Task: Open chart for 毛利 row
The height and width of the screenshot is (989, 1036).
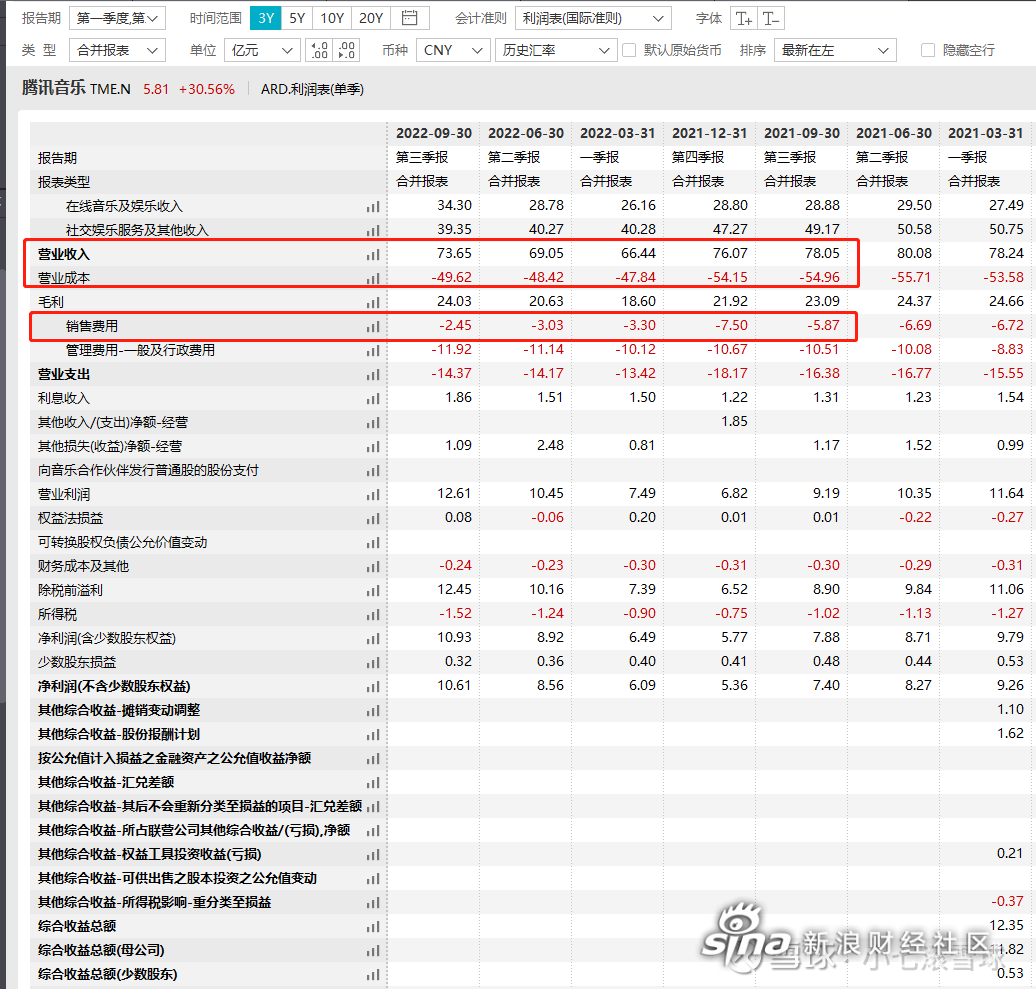Action: tap(373, 303)
